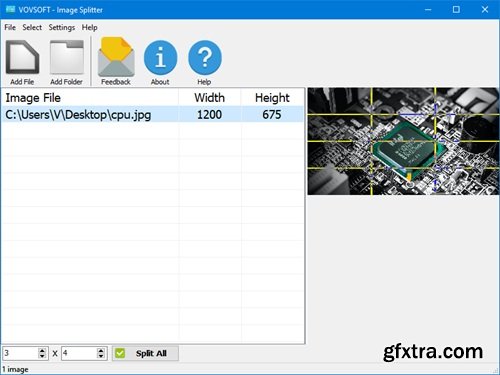
Task: Click the Add File icon
Action: click(x=22, y=57)
